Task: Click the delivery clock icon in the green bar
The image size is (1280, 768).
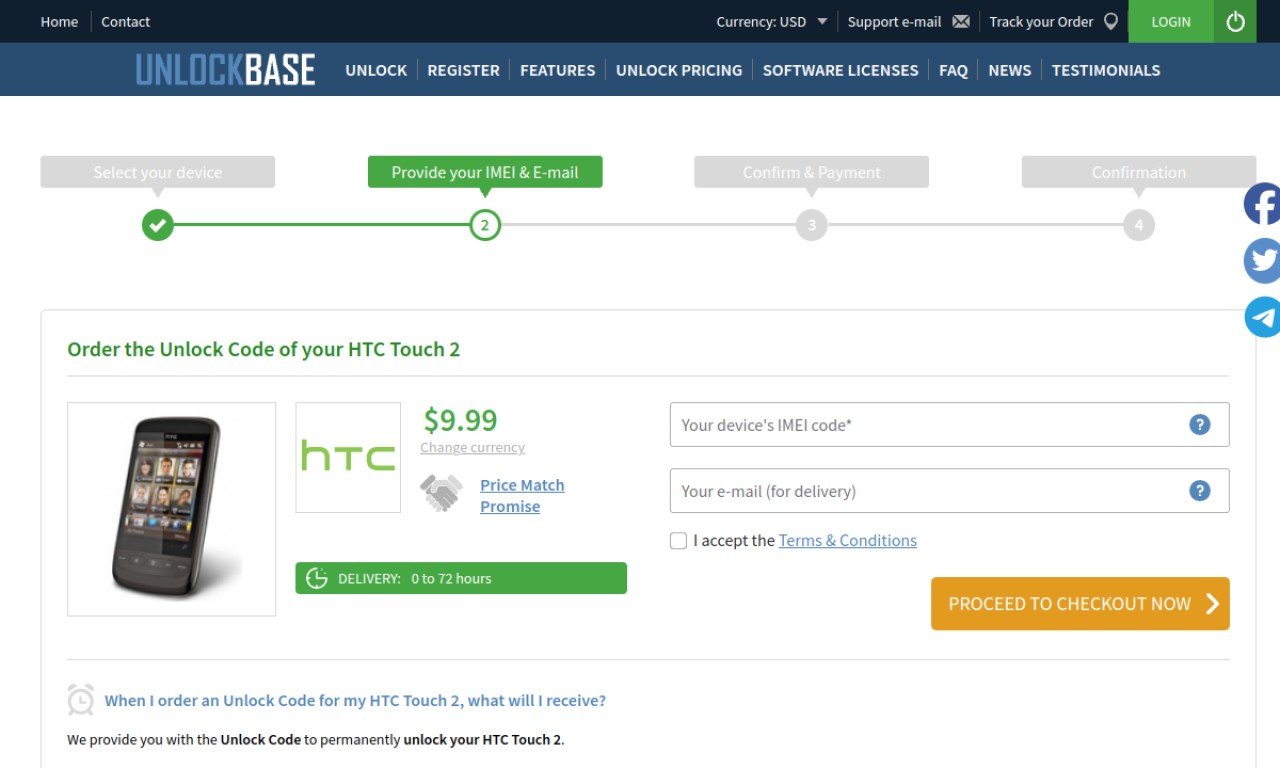Action: [317, 578]
